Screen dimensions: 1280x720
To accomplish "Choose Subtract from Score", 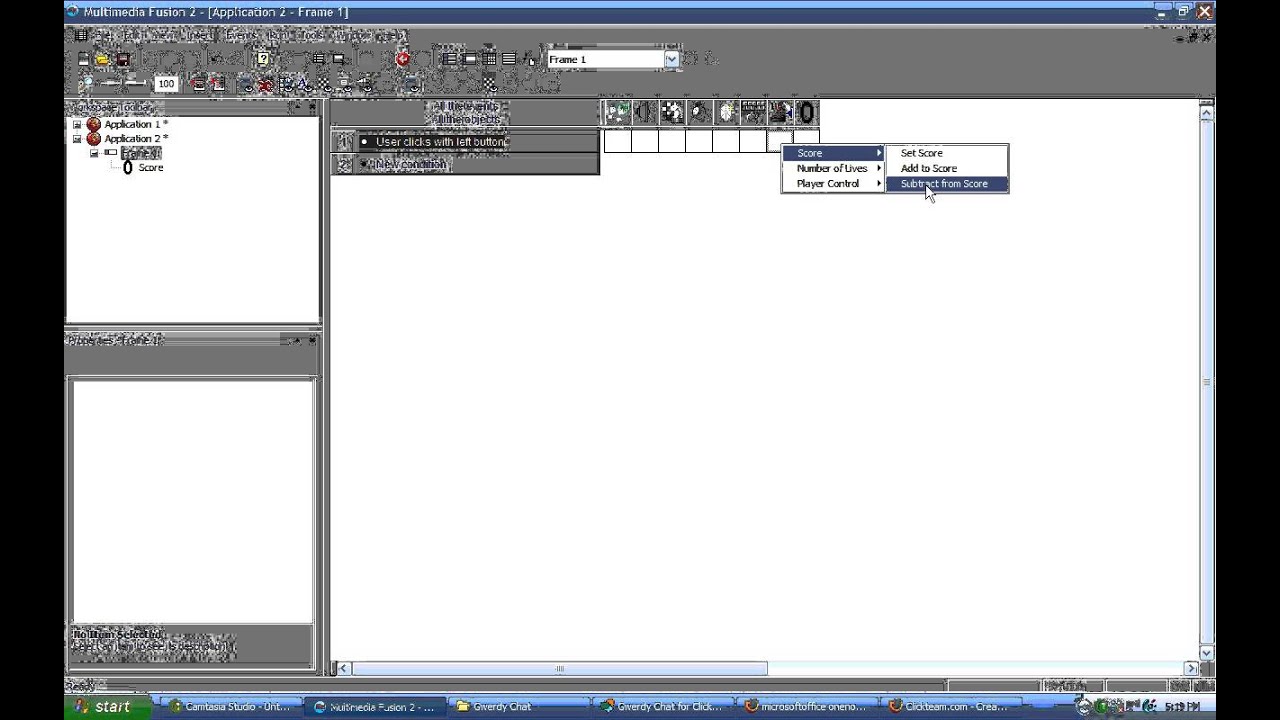I will tap(947, 184).
